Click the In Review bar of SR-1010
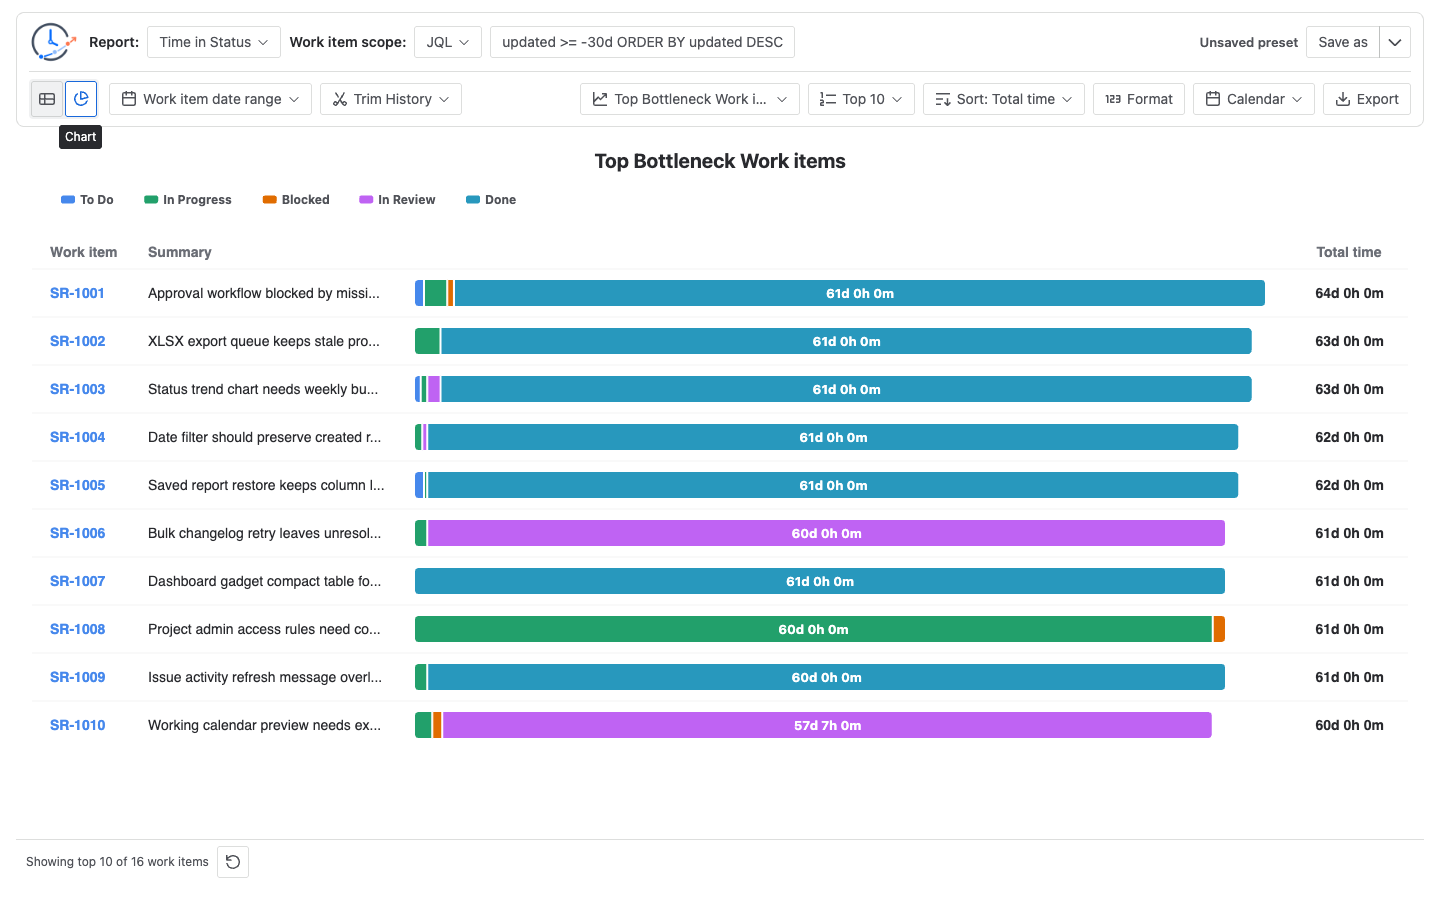Image resolution: width=1440 pixels, height=900 pixels. (827, 725)
